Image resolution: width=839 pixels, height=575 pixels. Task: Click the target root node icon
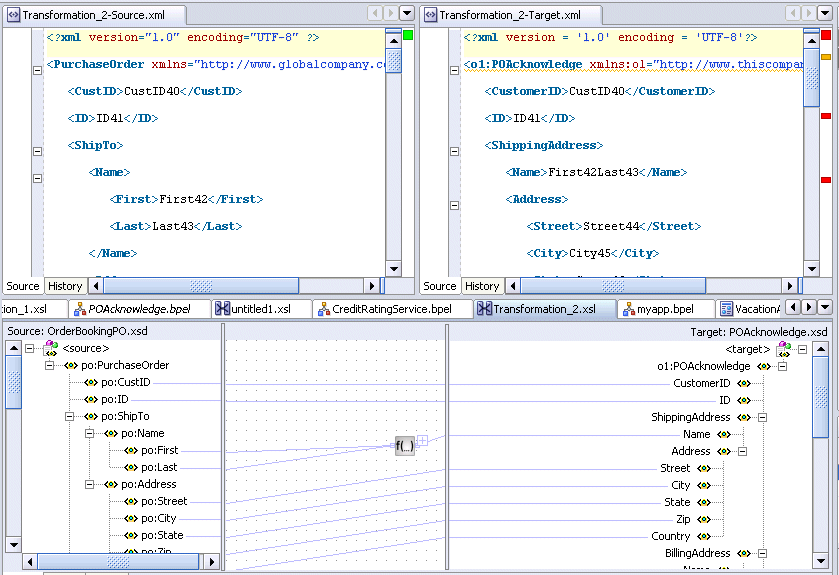783,349
